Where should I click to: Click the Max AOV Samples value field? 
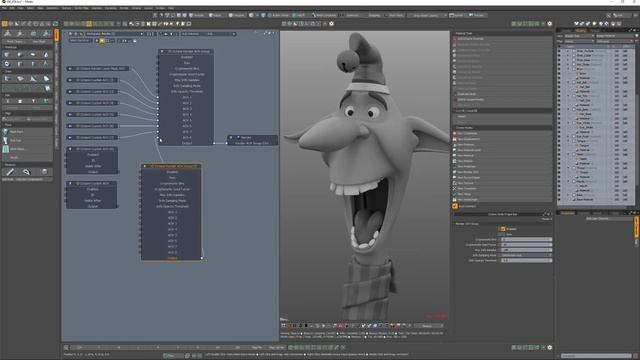coord(526,250)
